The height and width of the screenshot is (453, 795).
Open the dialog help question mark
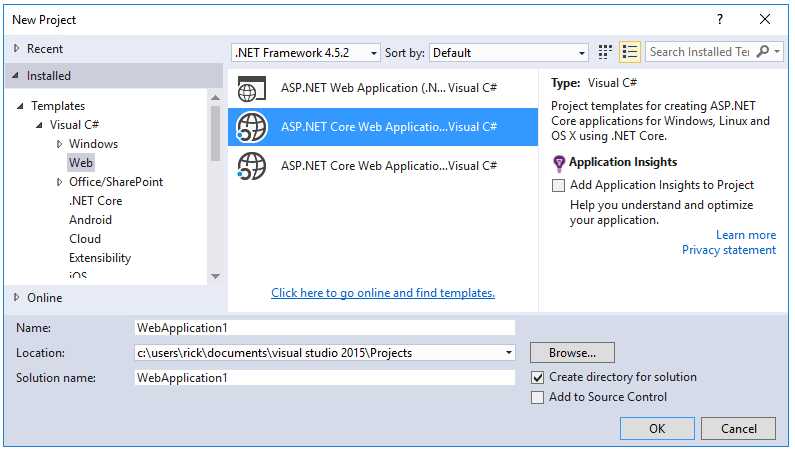(x=719, y=19)
